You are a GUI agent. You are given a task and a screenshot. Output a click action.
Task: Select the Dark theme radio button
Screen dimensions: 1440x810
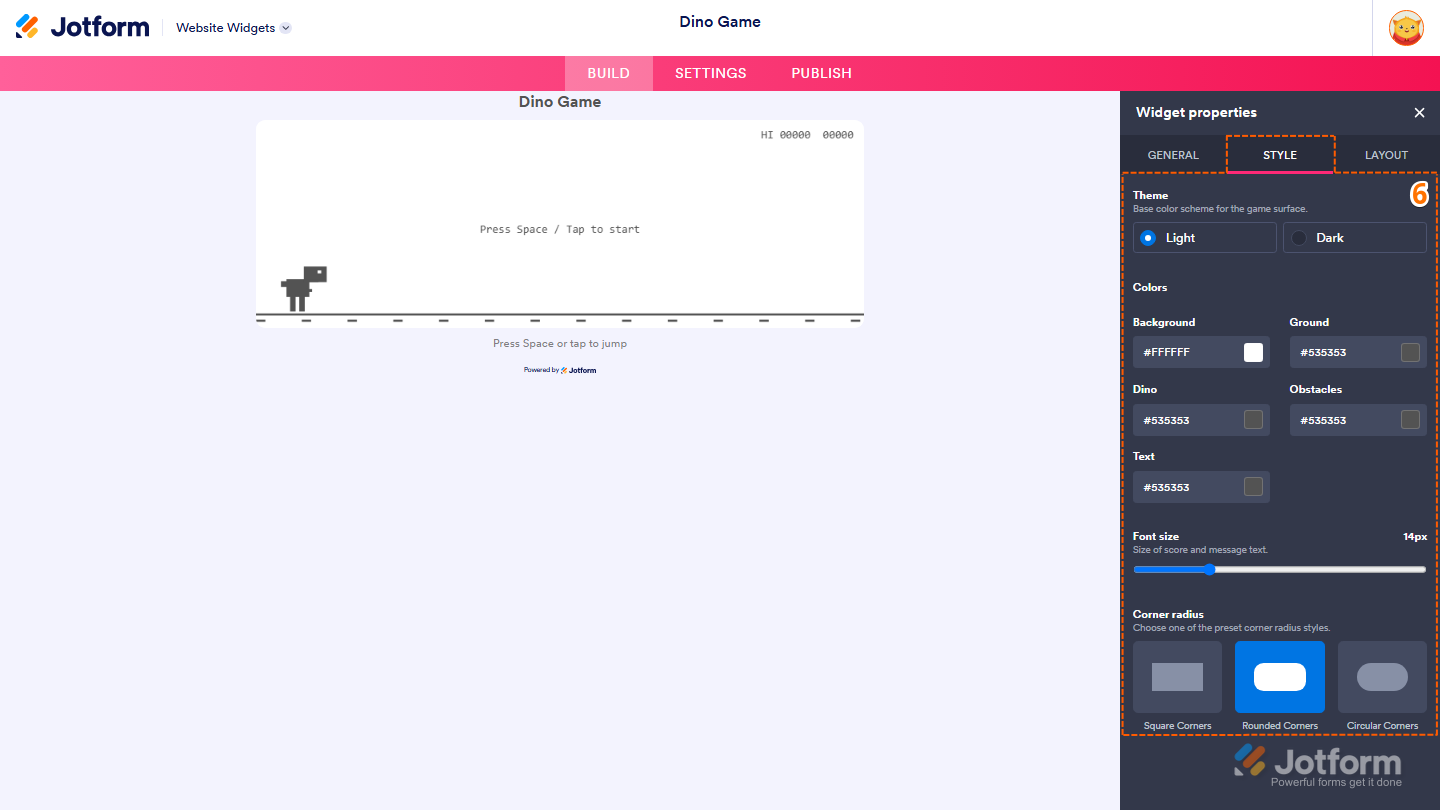(x=1355, y=238)
